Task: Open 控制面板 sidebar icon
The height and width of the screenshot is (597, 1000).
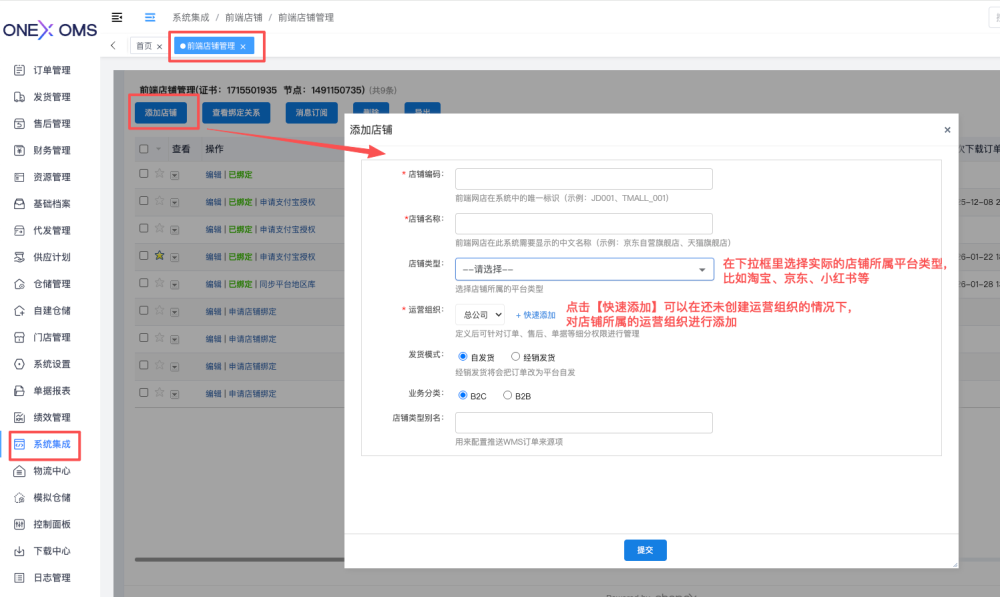Action: pos(19,524)
